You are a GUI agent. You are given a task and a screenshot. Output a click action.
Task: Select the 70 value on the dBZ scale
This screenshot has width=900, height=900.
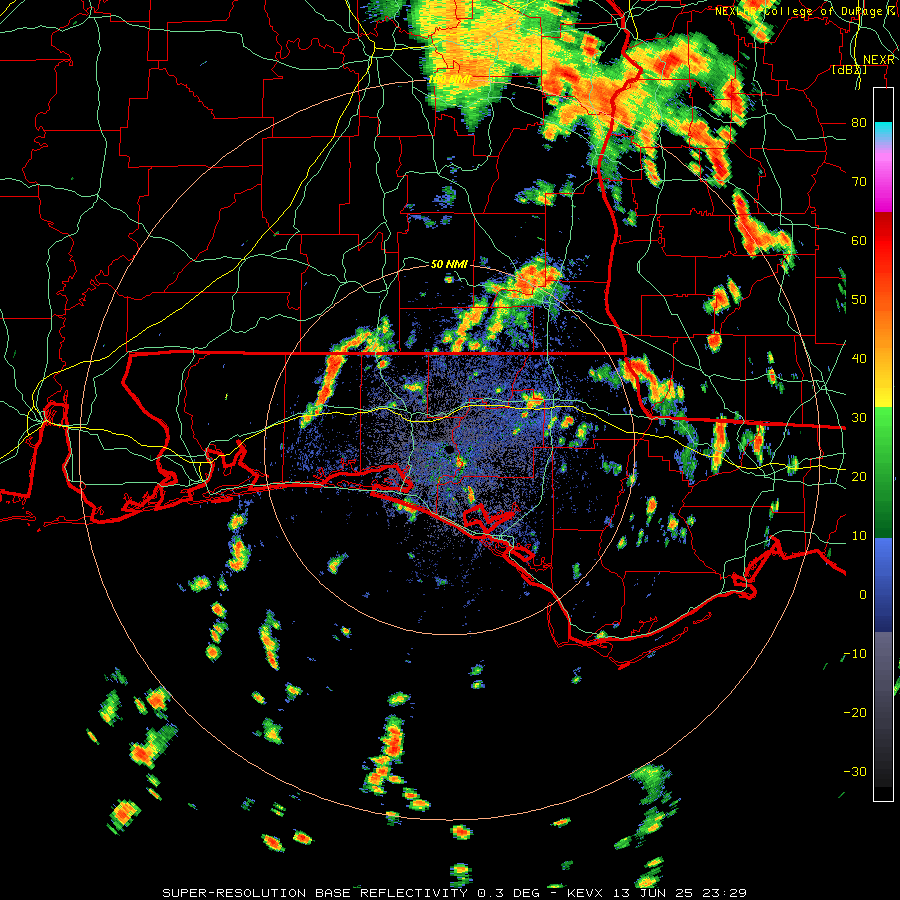(859, 181)
